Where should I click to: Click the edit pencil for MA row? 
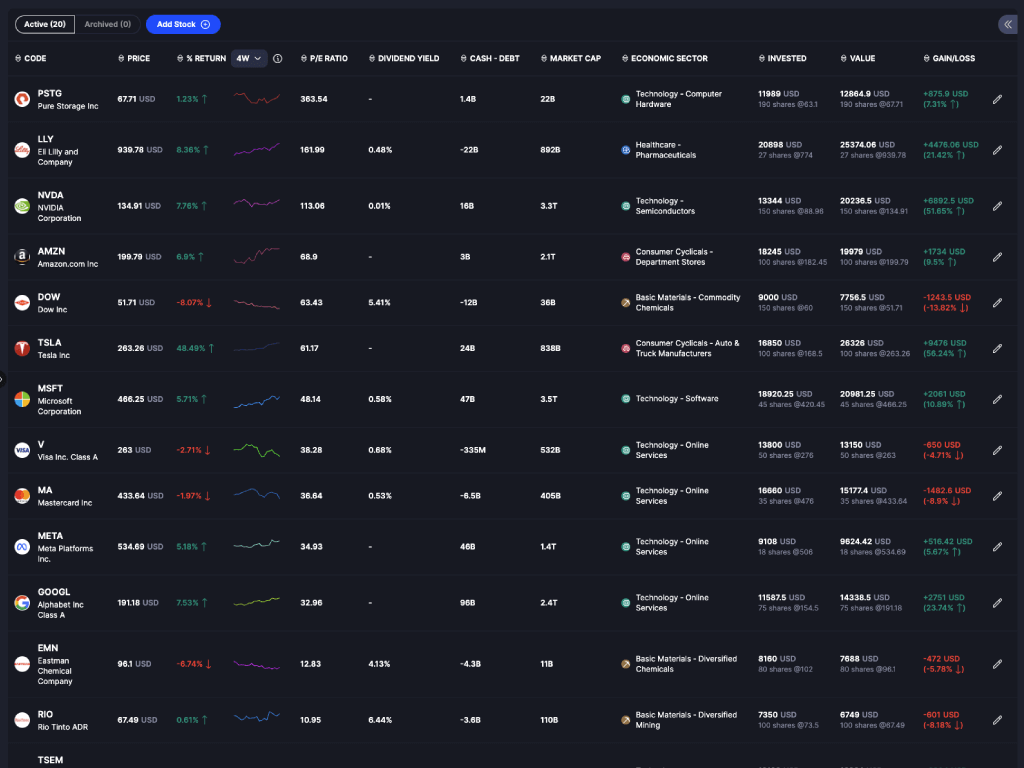(997, 496)
